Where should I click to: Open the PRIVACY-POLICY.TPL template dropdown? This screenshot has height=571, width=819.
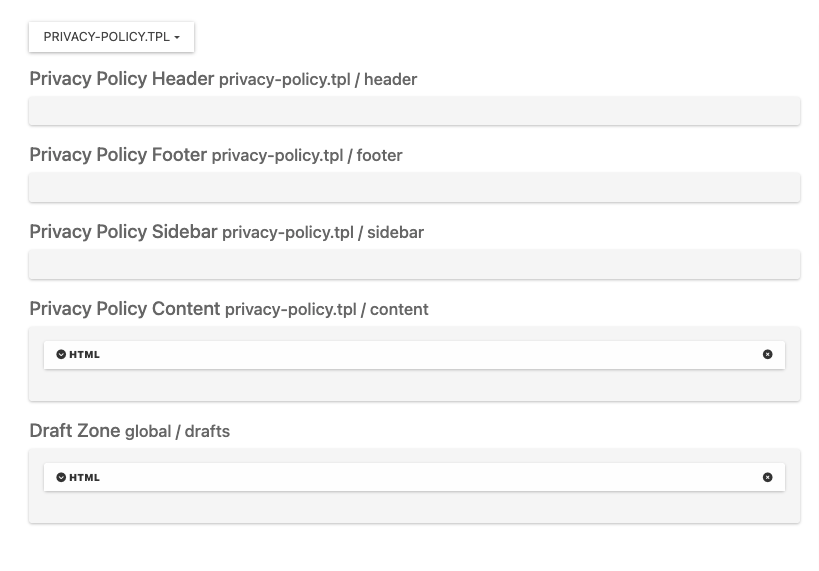(x=111, y=37)
